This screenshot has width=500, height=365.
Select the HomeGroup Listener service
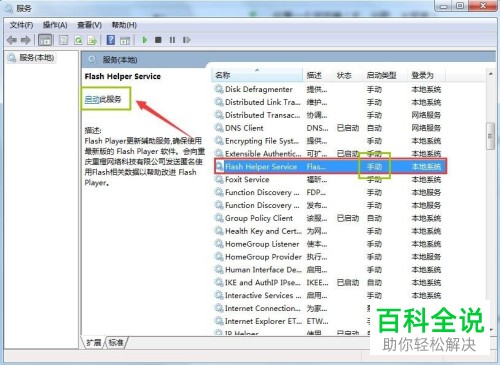point(262,244)
